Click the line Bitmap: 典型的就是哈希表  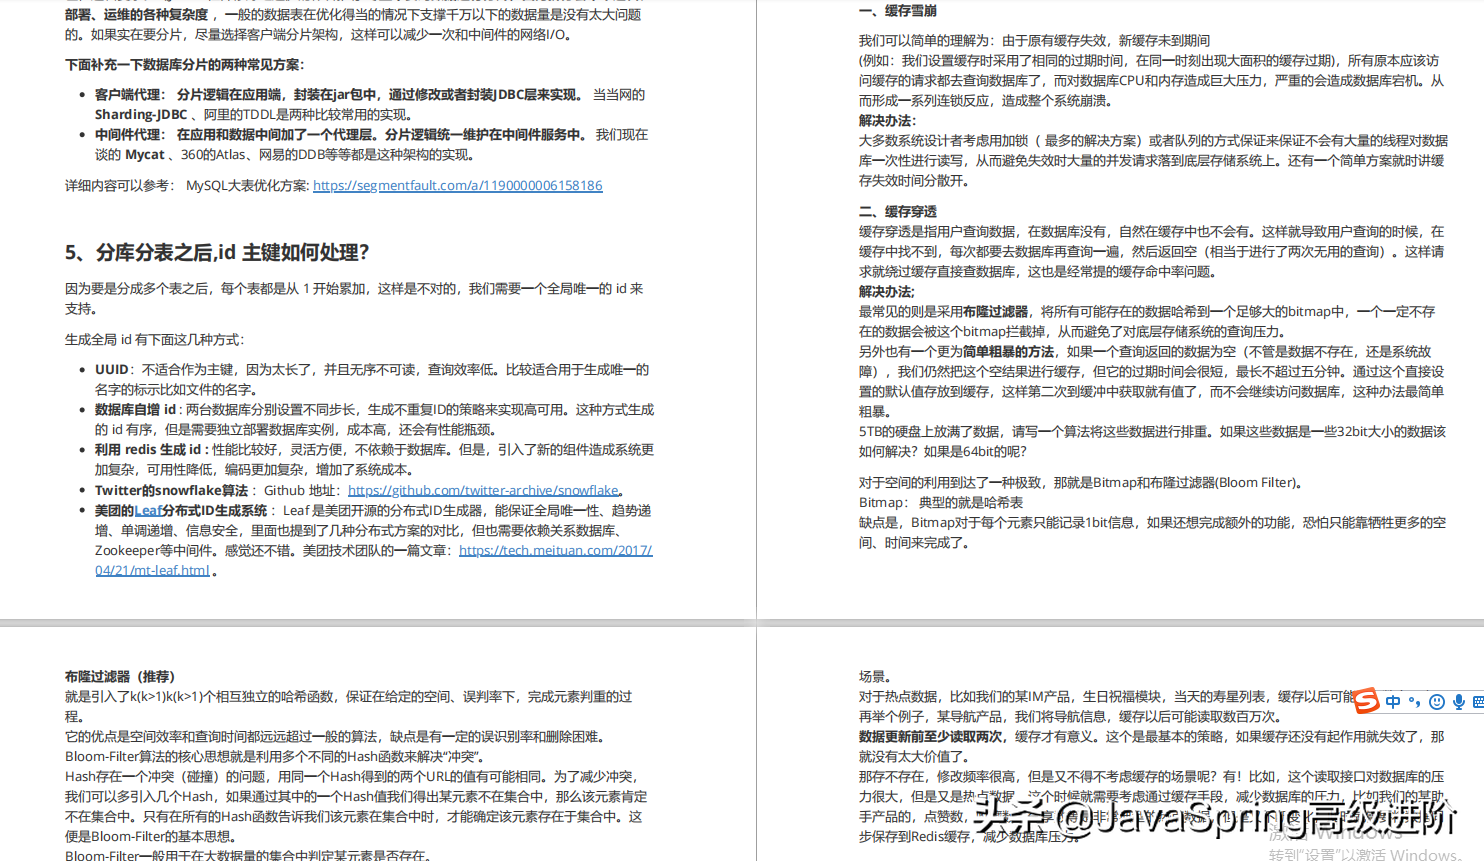coord(941,502)
